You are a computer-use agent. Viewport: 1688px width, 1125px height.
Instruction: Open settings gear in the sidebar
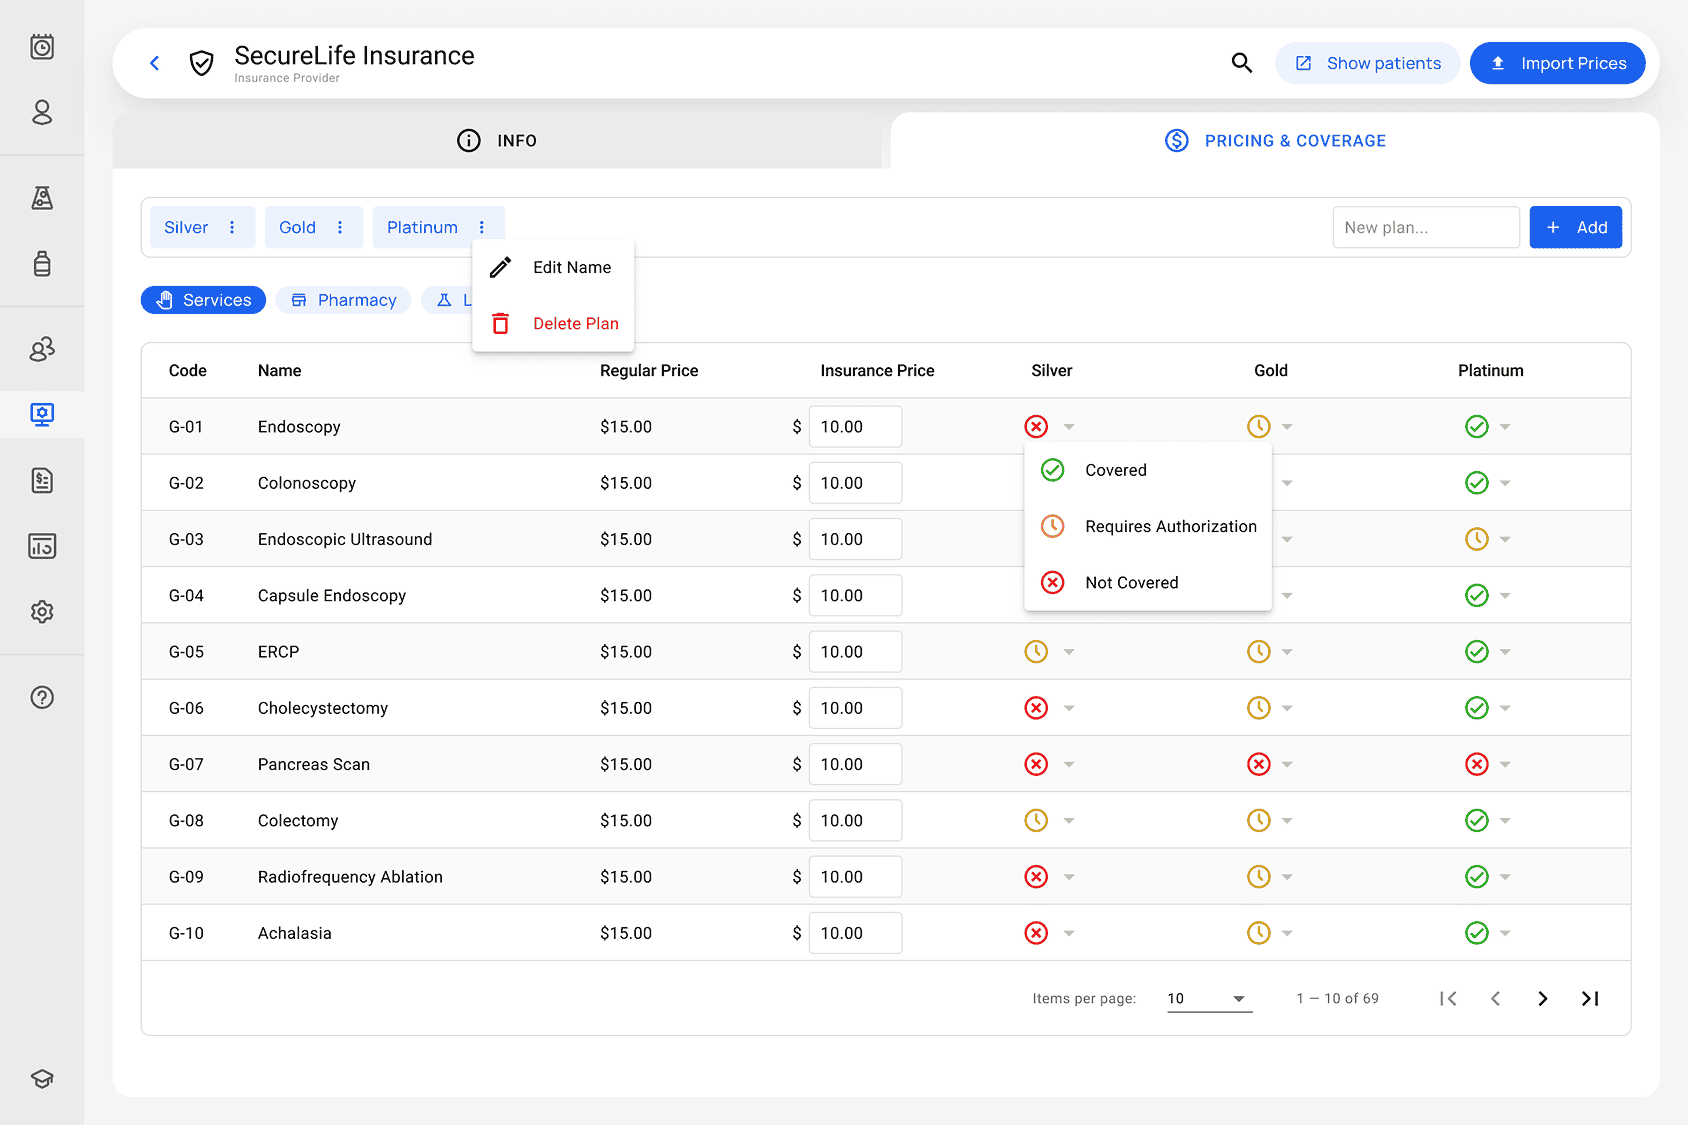coord(42,611)
